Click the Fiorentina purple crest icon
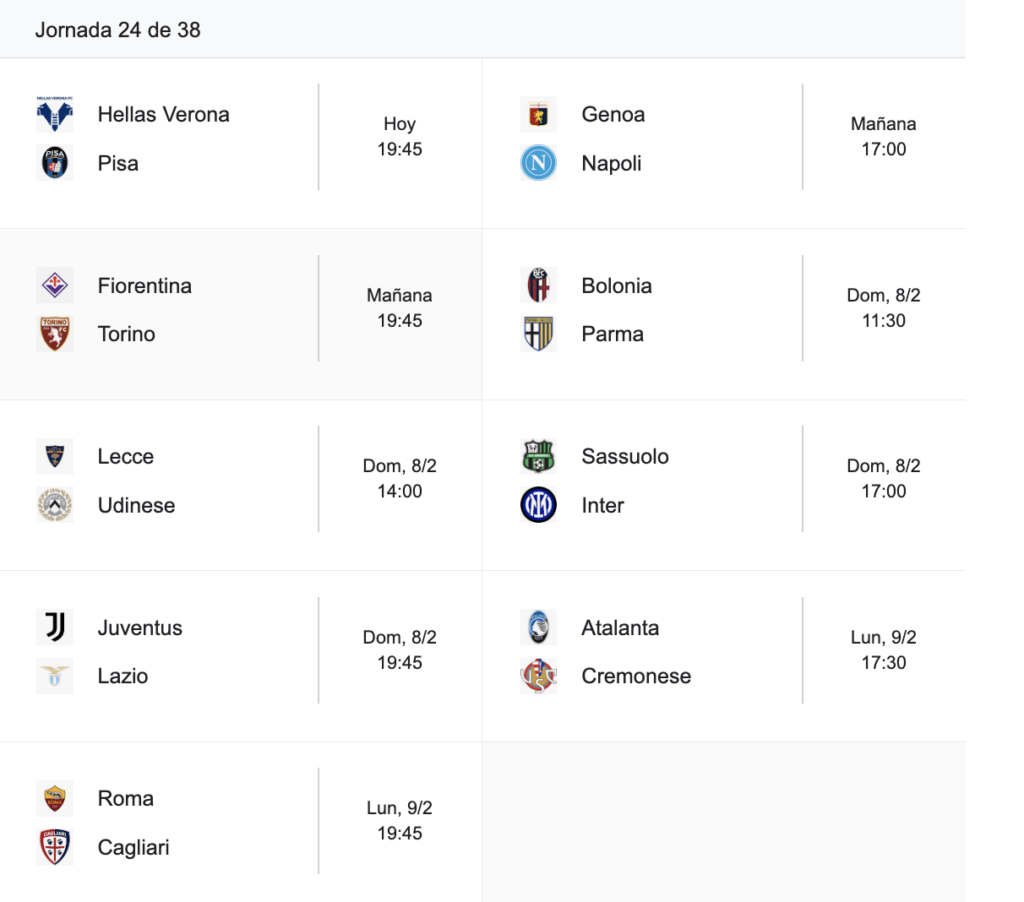This screenshot has width=1024, height=902. [54, 286]
